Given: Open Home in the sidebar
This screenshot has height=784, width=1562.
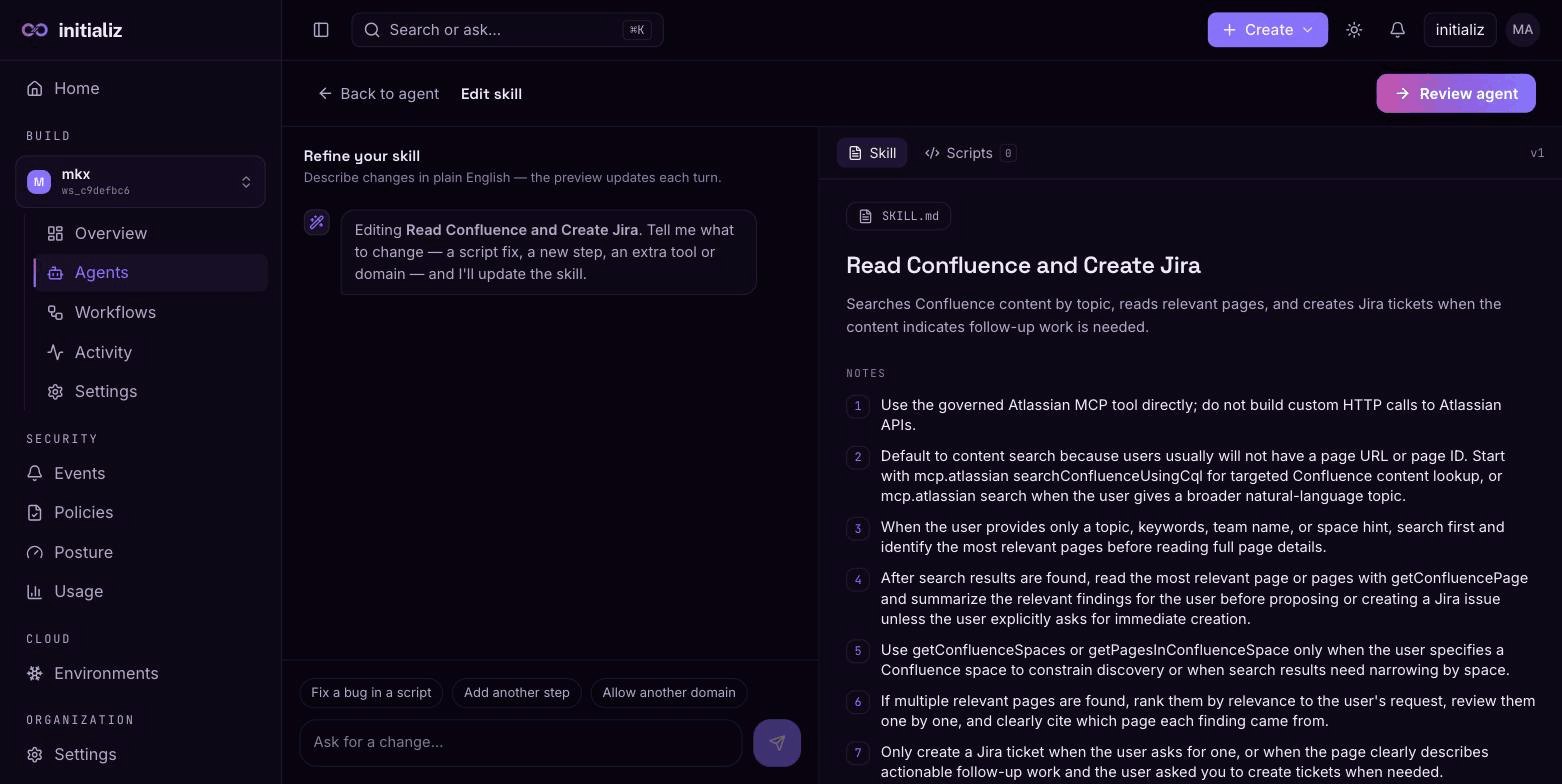Looking at the screenshot, I should pyautogui.click(x=140, y=88).
